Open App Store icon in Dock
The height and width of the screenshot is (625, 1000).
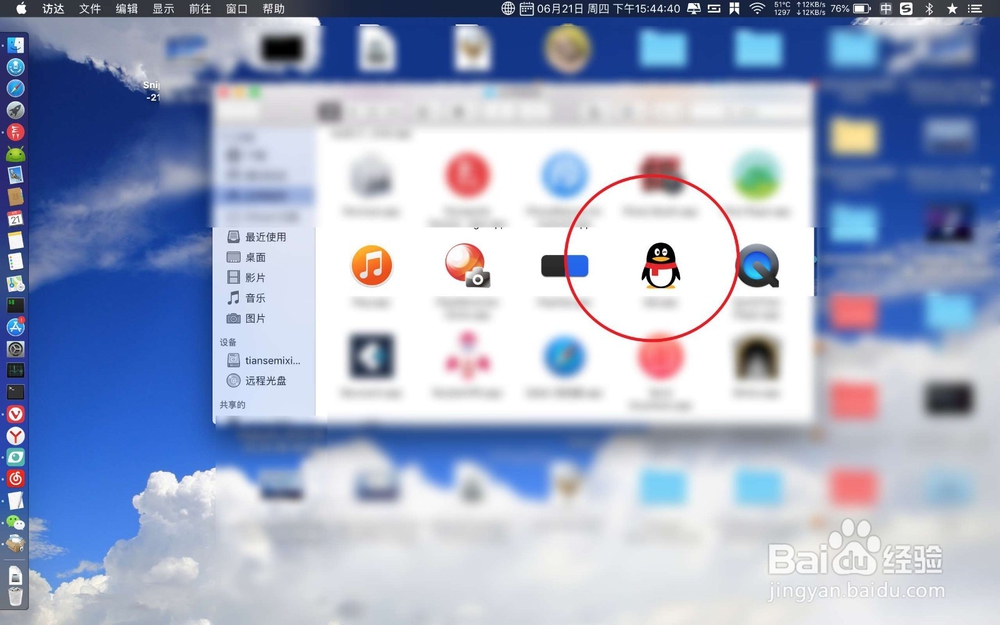[x=15, y=327]
